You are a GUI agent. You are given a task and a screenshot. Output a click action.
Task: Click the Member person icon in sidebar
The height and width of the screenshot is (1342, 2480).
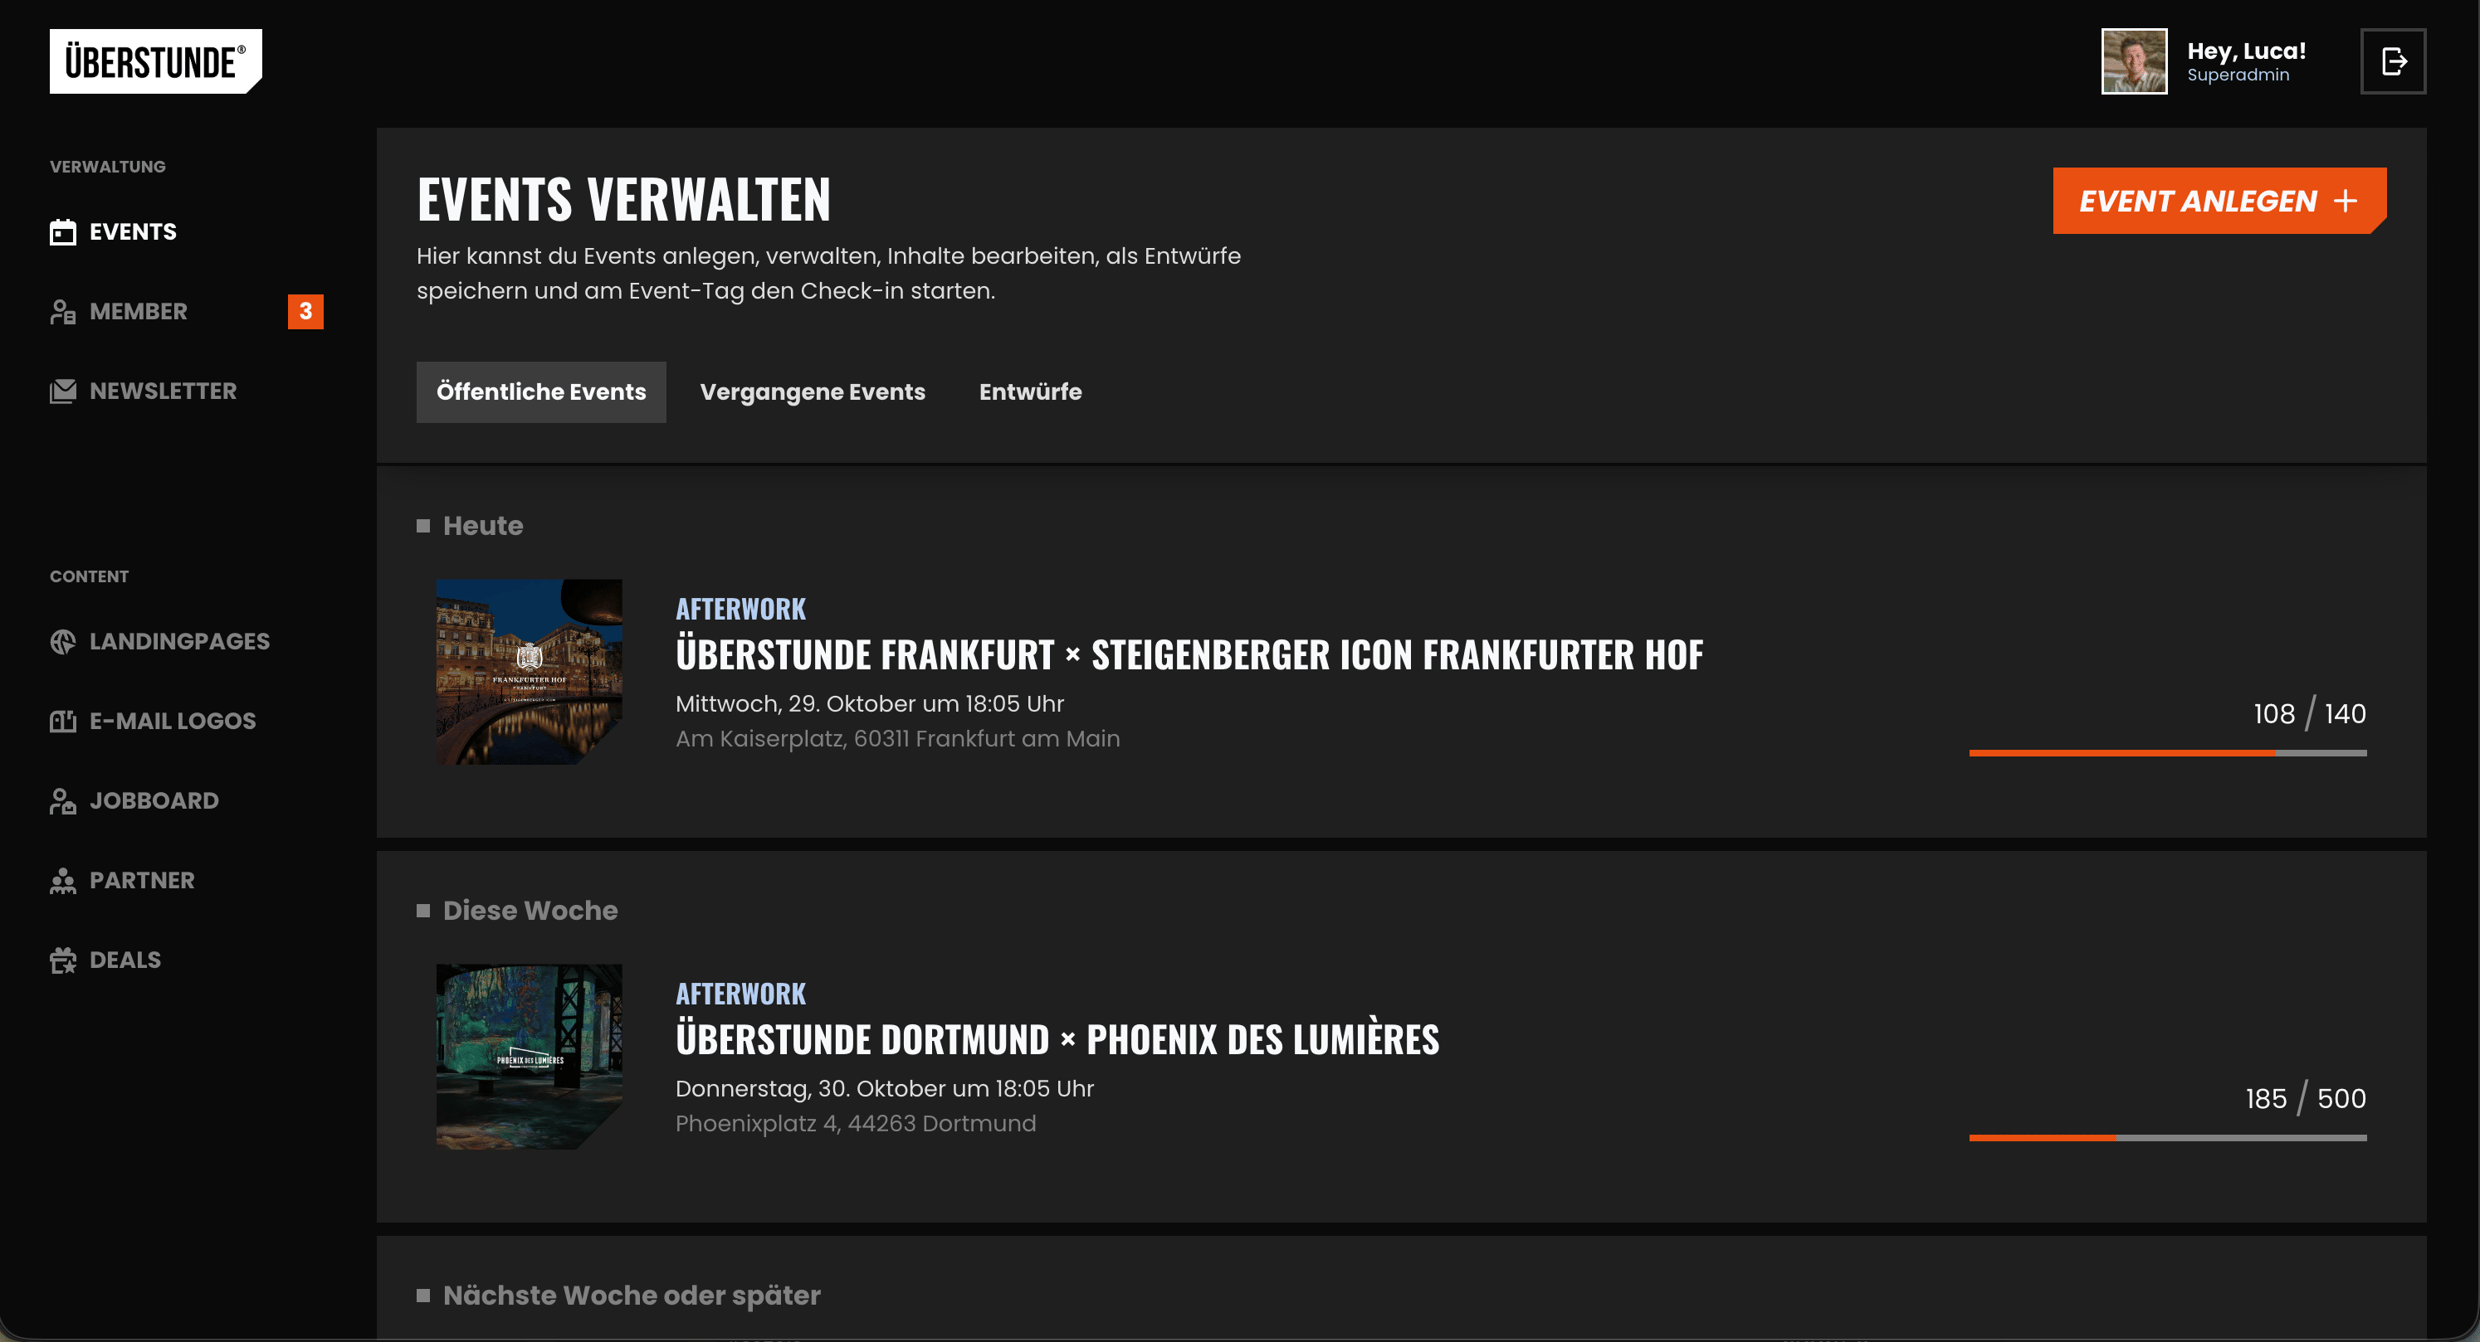(63, 312)
